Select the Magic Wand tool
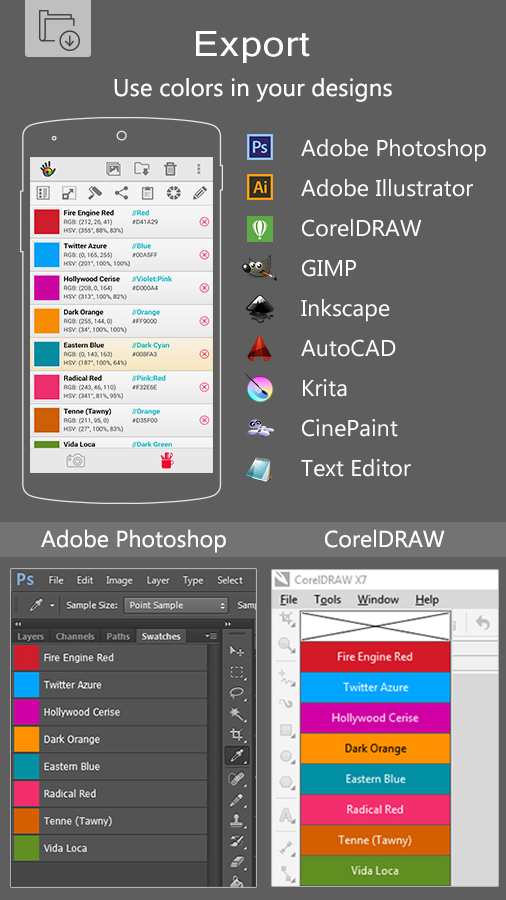 tap(237, 713)
